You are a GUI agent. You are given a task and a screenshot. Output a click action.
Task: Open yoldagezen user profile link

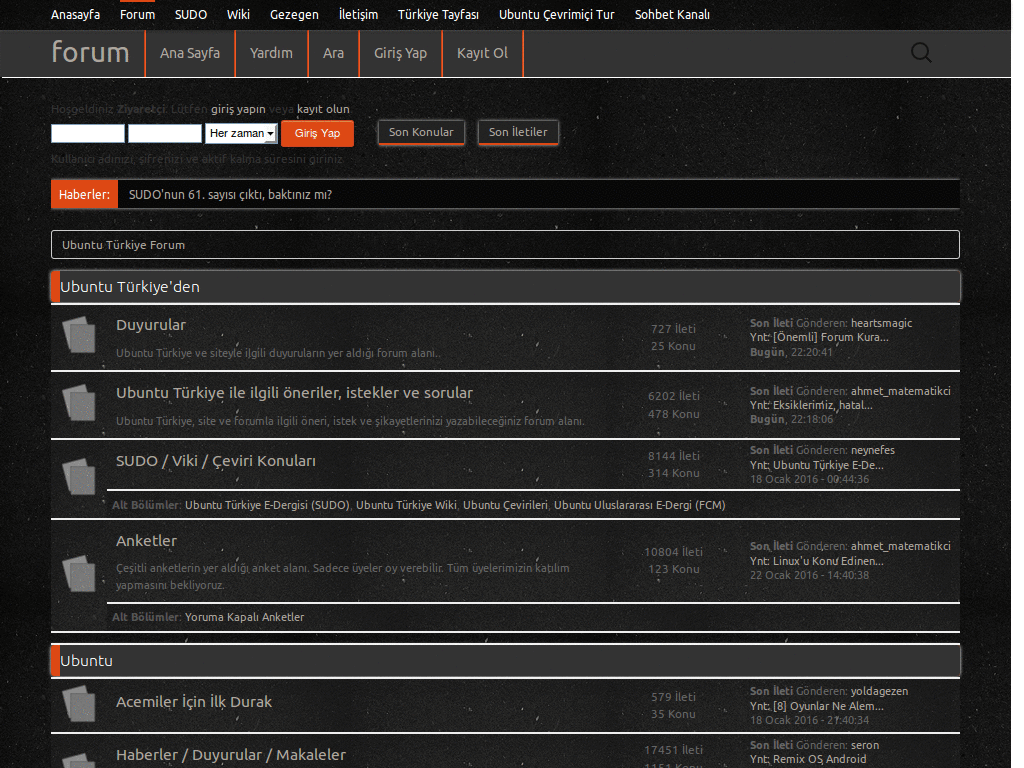click(880, 691)
